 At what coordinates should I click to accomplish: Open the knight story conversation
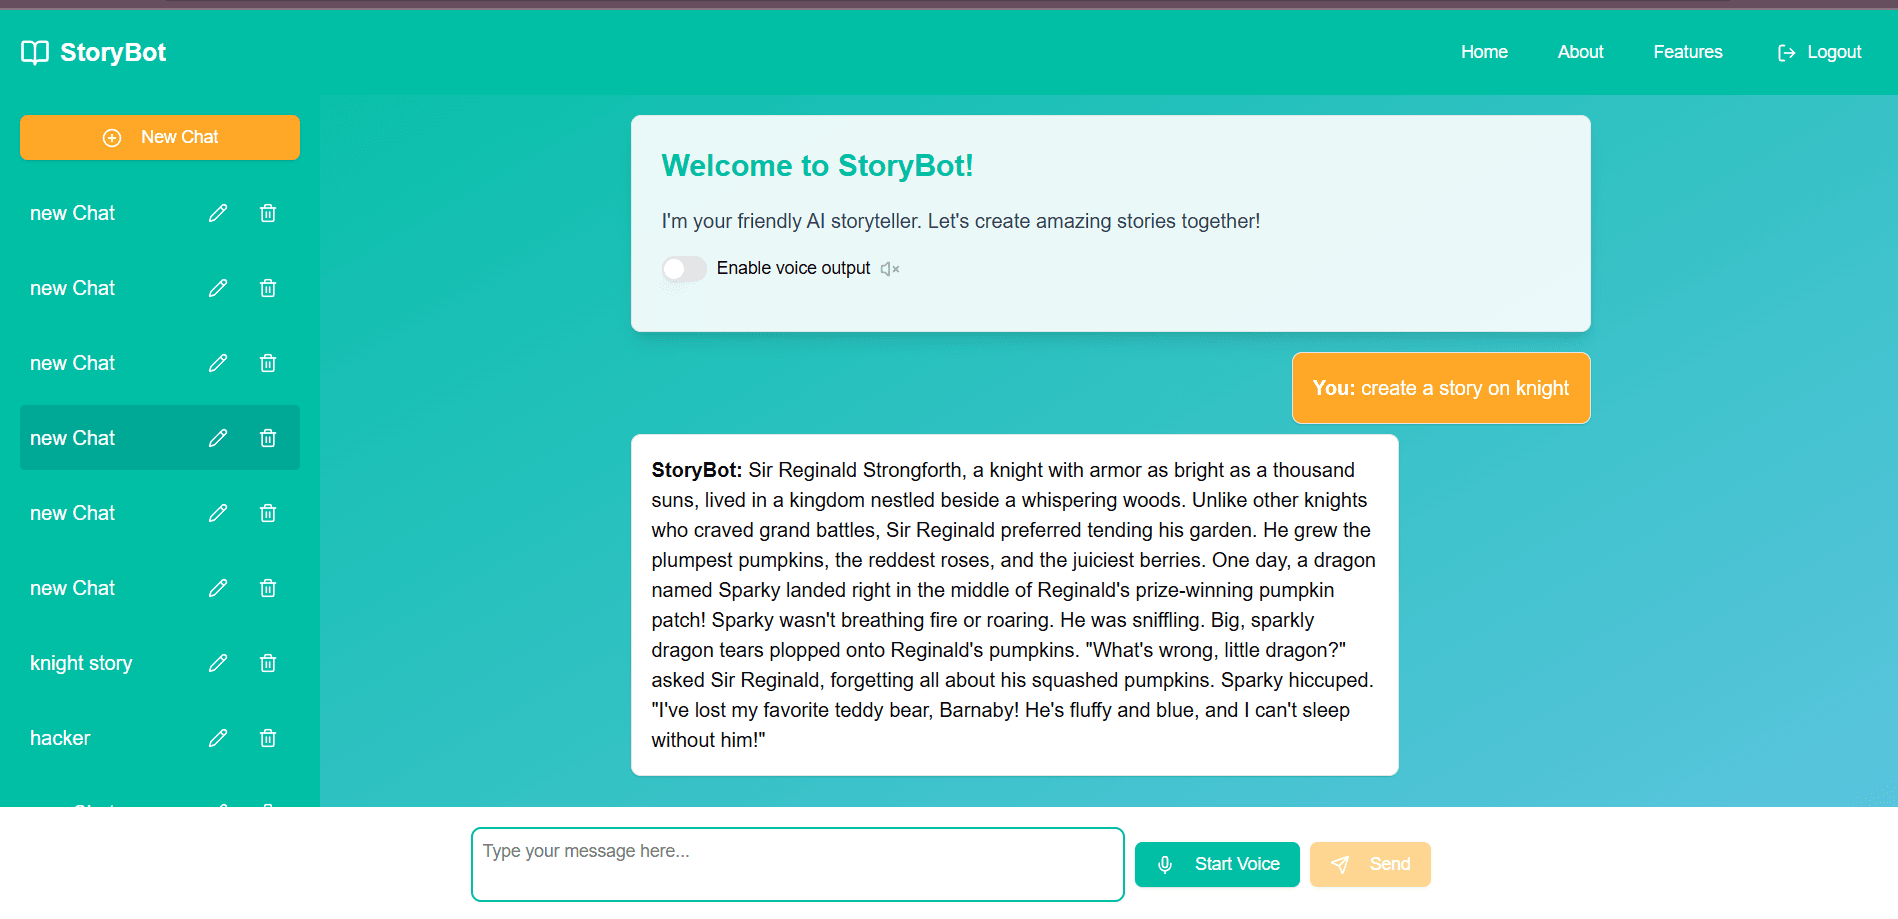(x=81, y=663)
